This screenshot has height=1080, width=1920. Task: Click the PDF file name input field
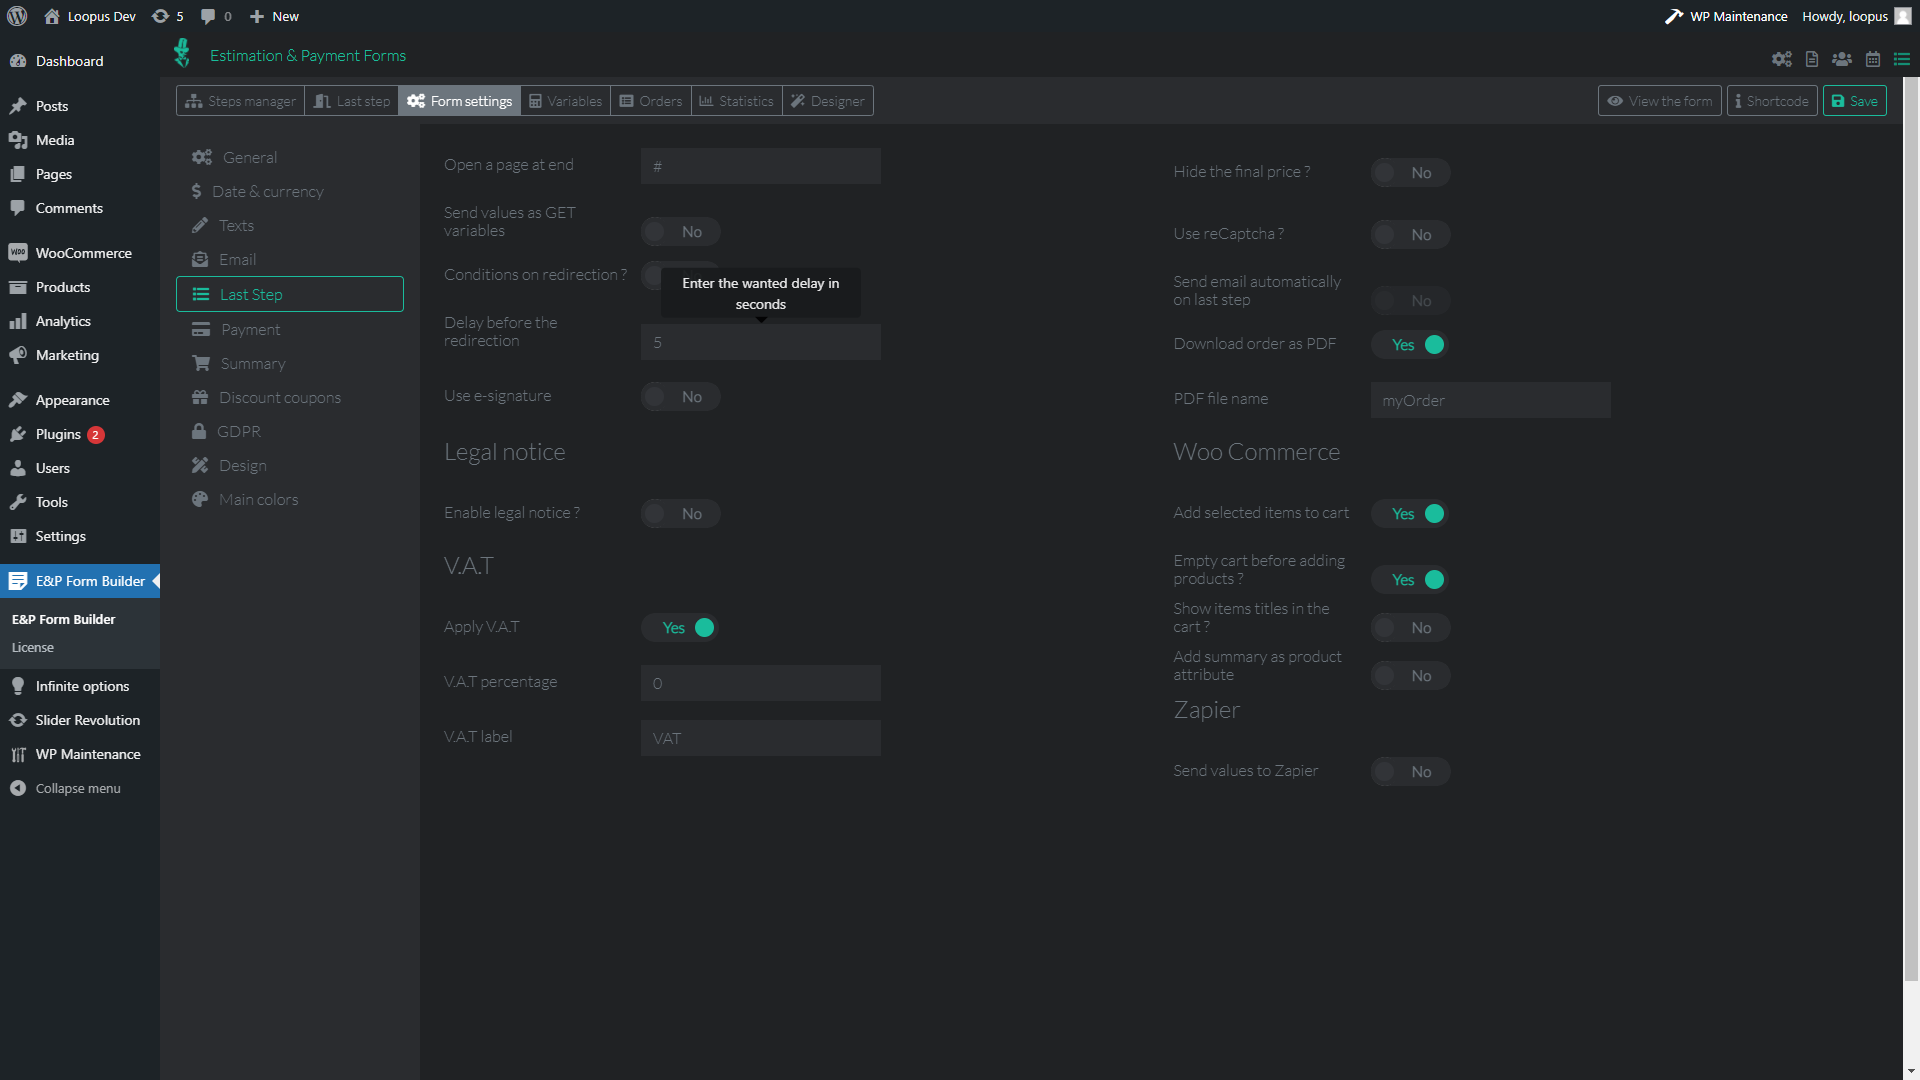pyautogui.click(x=1490, y=400)
